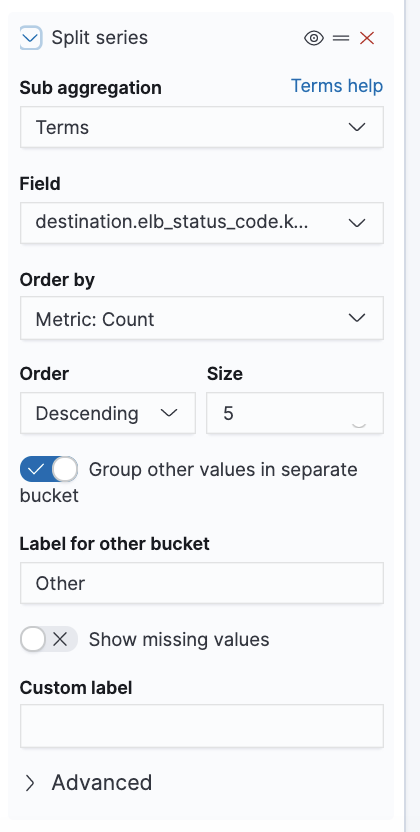Expand the Advanced section
Image resolution: width=420 pixels, height=832 pixels.
(89, 783)
